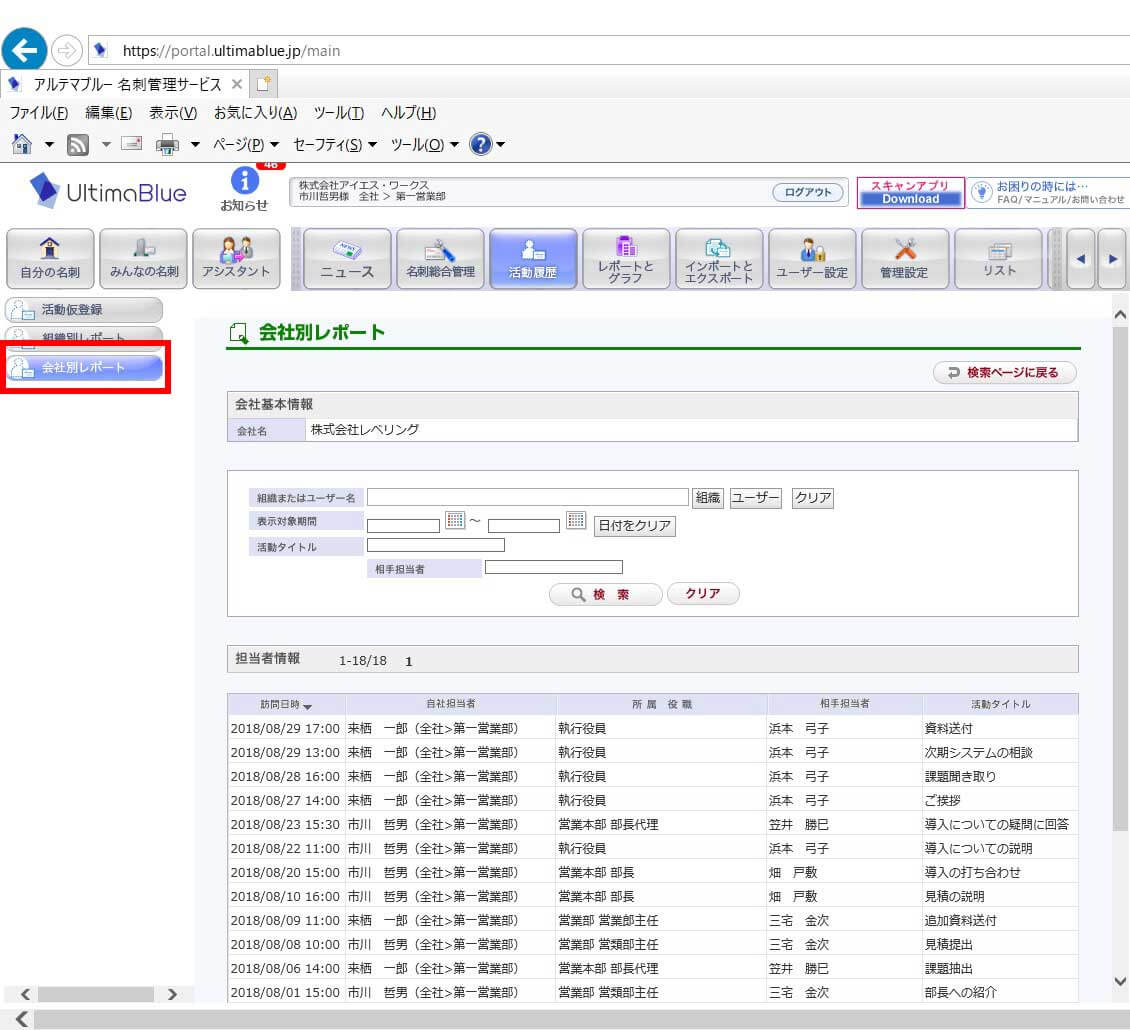Click the end date input field
Image resolution: width=1130 pixels, height=1030 pixels.
524,526
